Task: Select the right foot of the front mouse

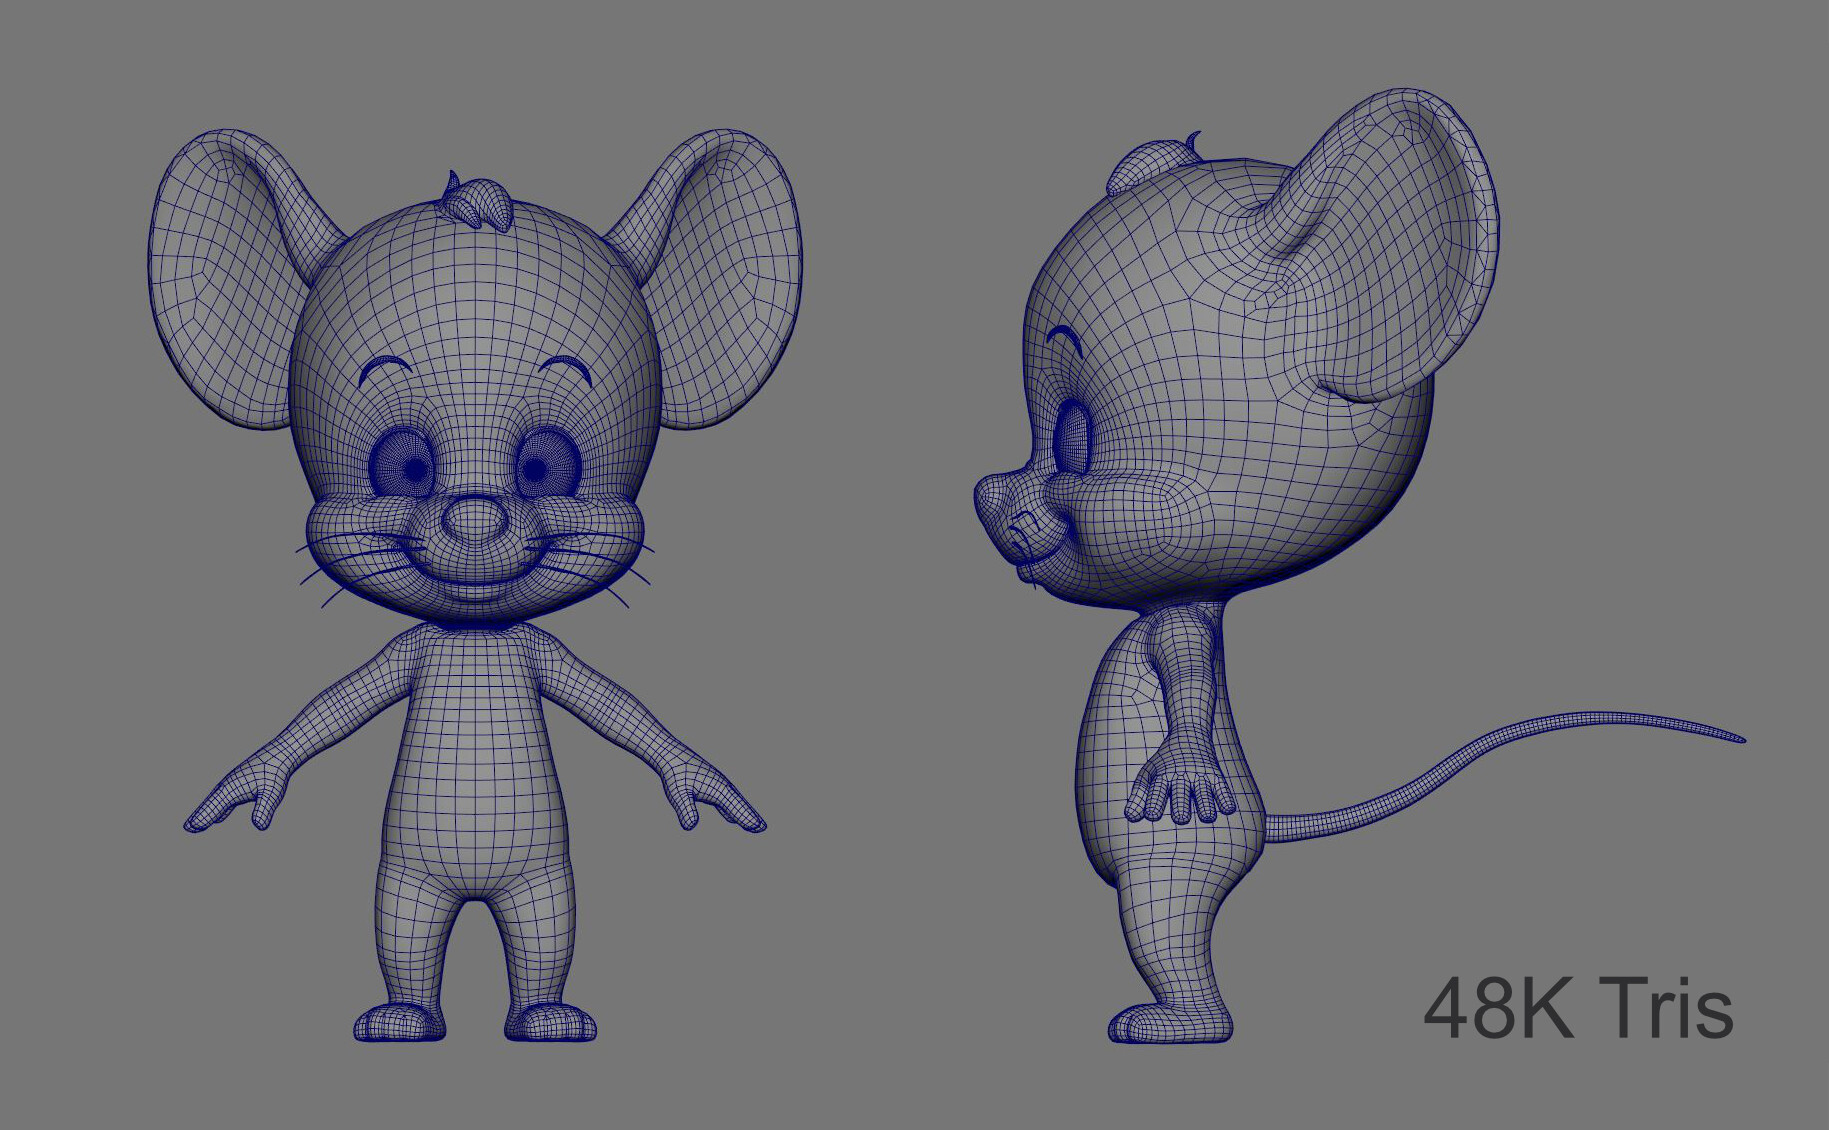Action: point(550,1025)
